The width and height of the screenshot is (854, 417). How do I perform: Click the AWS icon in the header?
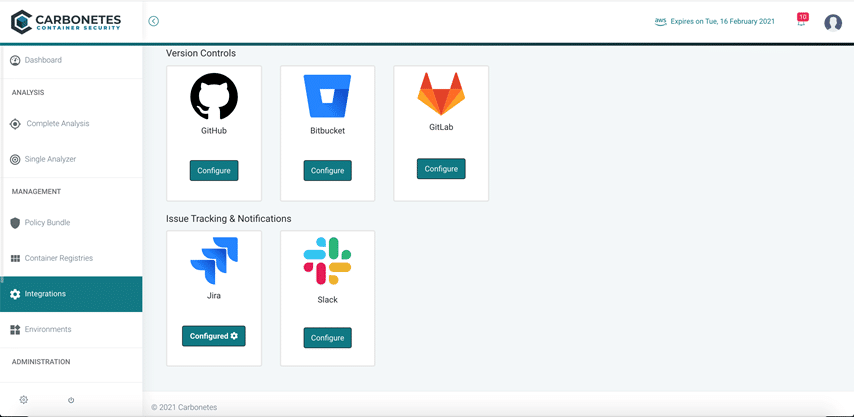tap(661, 22)
